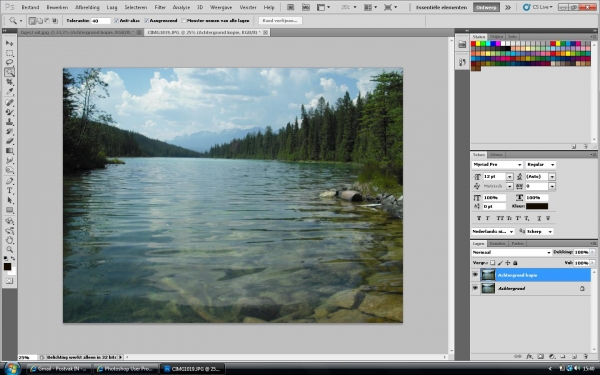Select the Magic Wand tool in toolbox
The image size is (600, 375).
pos(10,72)
